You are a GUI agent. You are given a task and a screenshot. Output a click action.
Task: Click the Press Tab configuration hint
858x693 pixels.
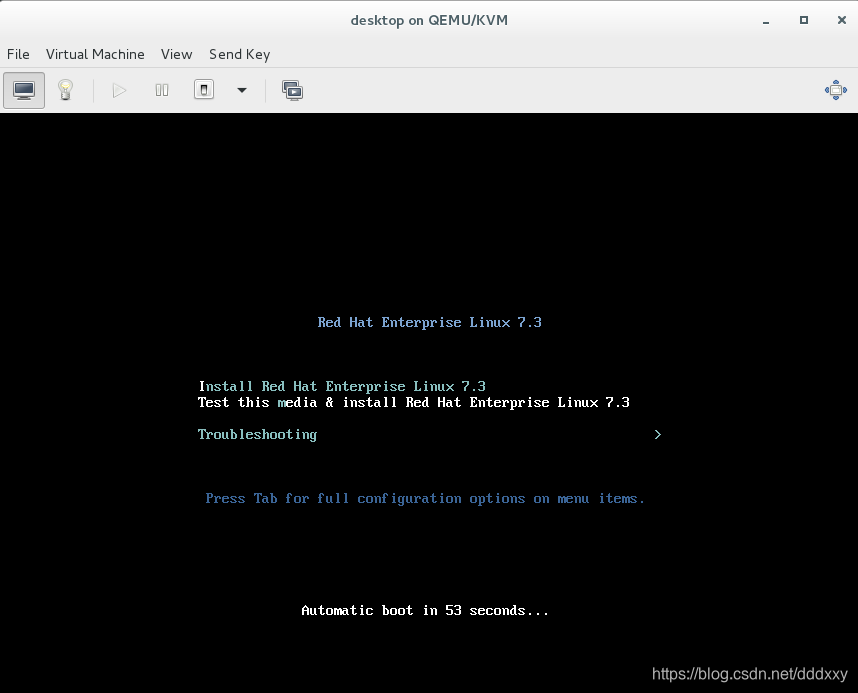[425, 499]
